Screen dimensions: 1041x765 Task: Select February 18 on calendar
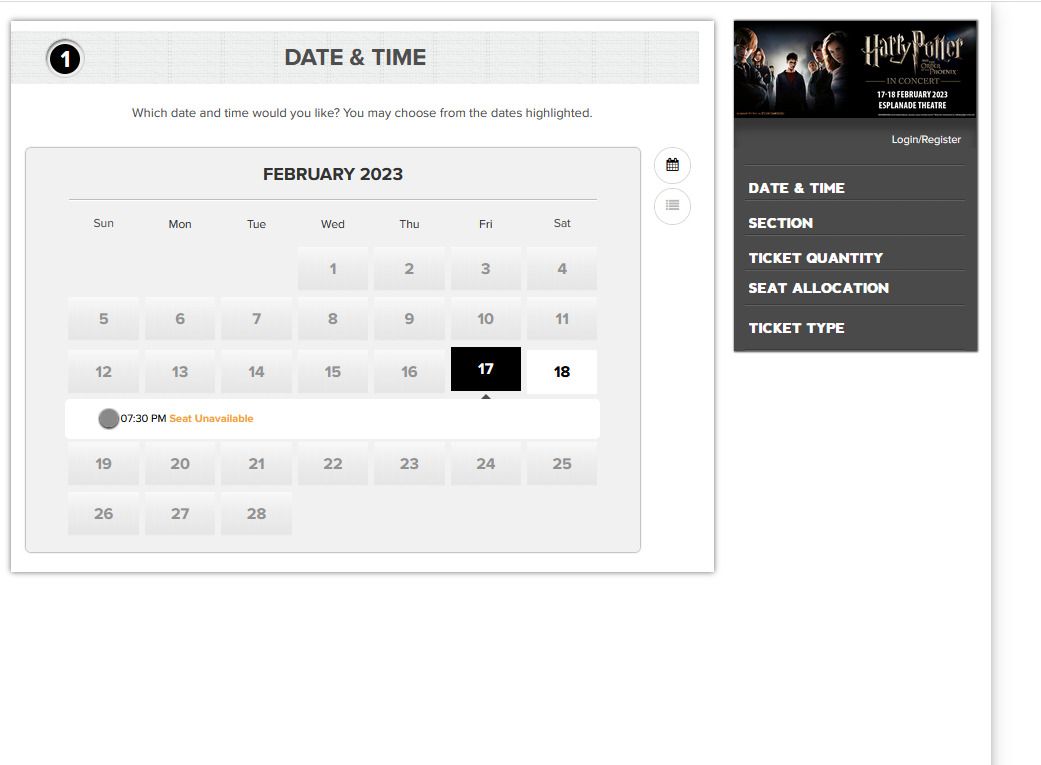coord(562,372)
